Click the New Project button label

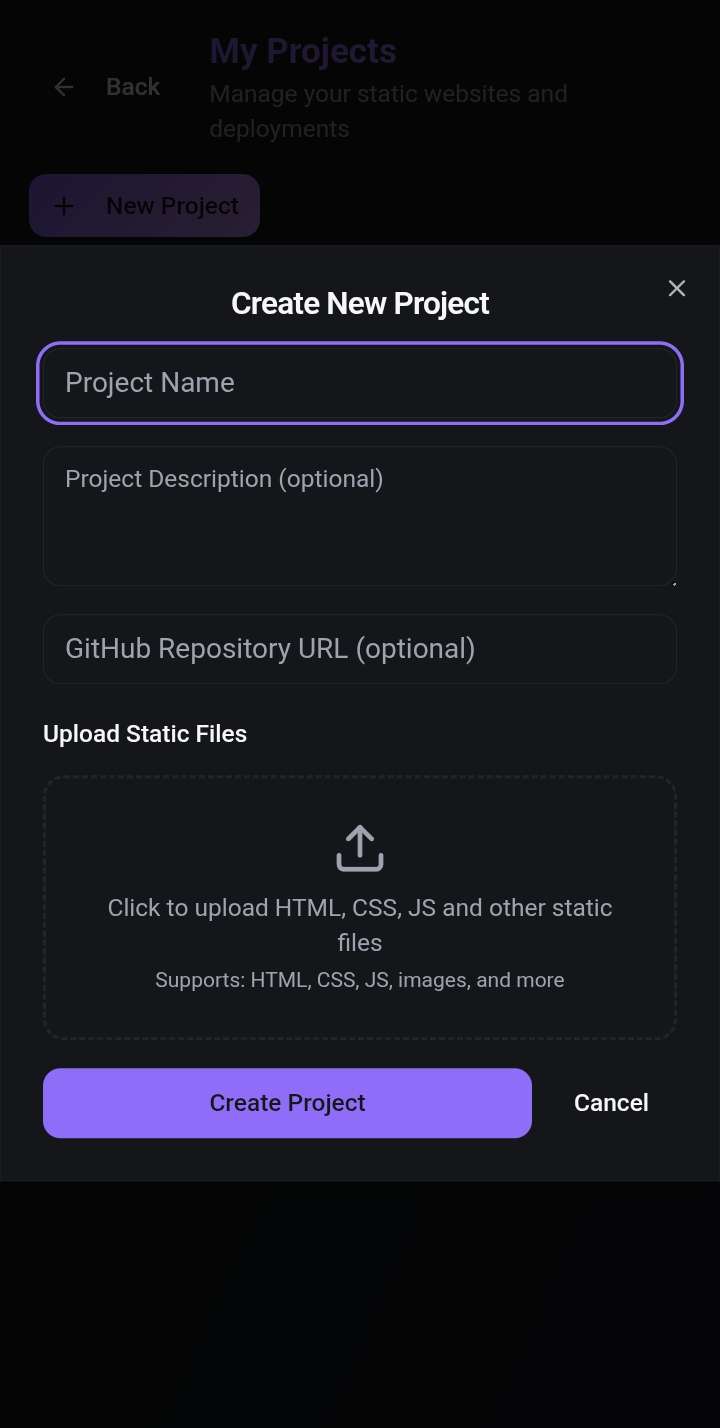(172, 206)
